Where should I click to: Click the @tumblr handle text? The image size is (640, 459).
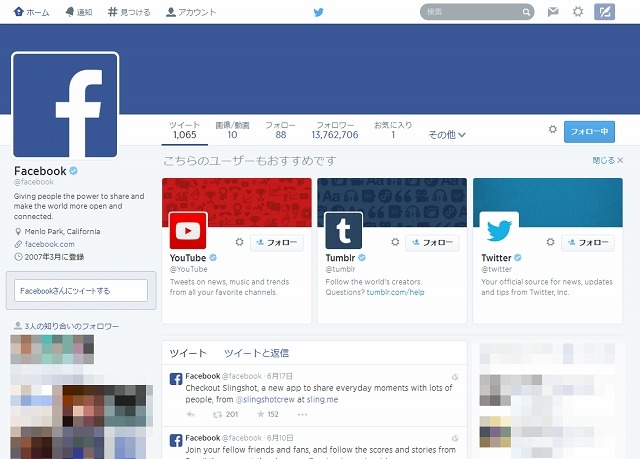coord(340,269)
